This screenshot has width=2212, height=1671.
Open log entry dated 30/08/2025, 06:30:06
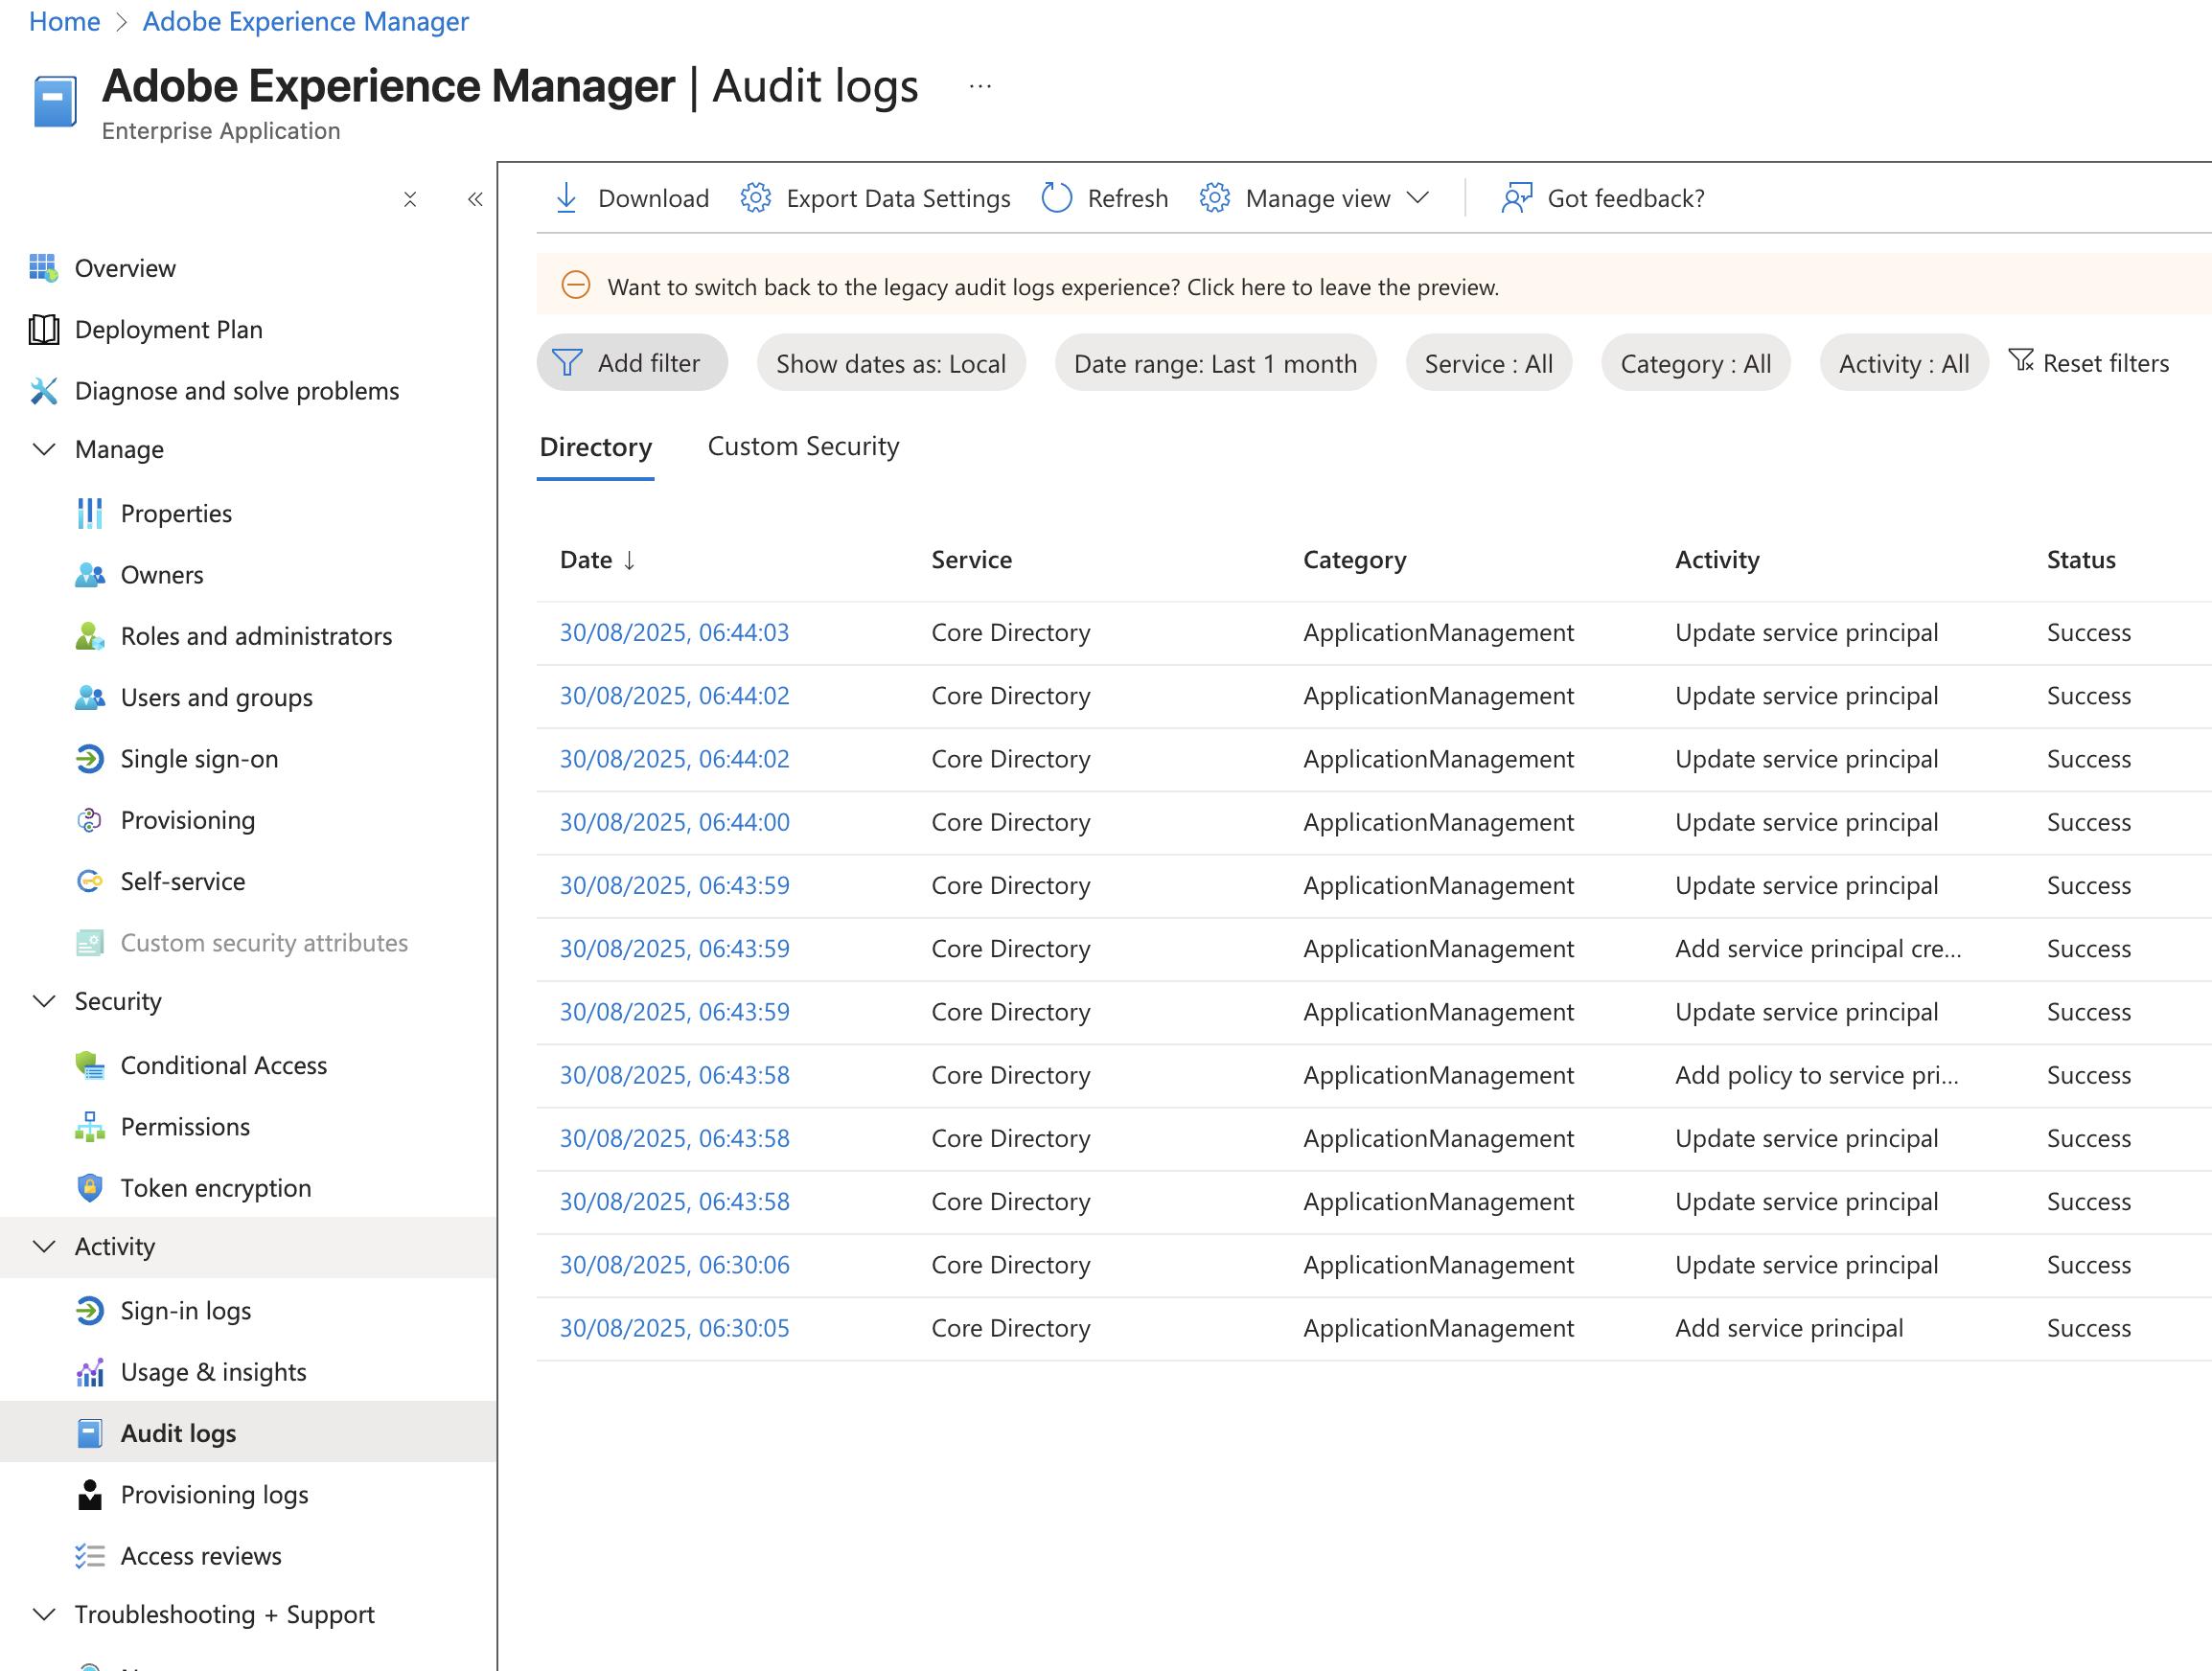[674, 1265]
